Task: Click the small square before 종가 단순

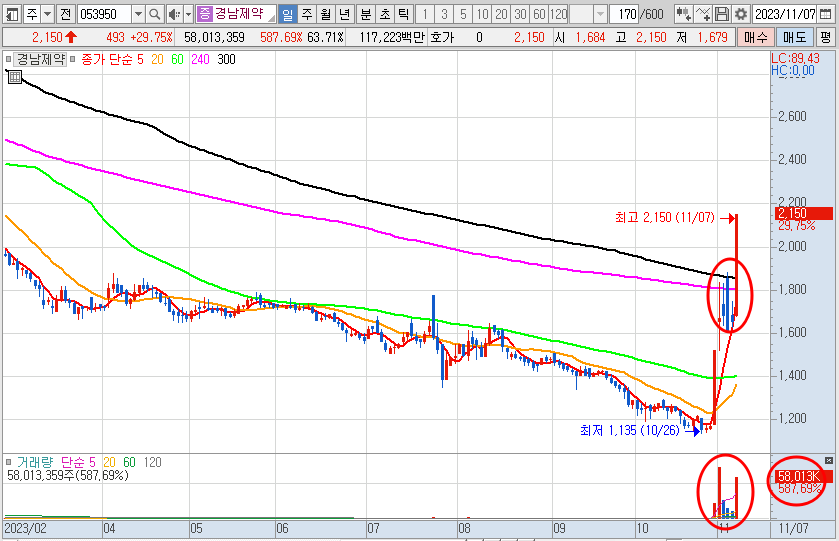Action: coord(73,59)
